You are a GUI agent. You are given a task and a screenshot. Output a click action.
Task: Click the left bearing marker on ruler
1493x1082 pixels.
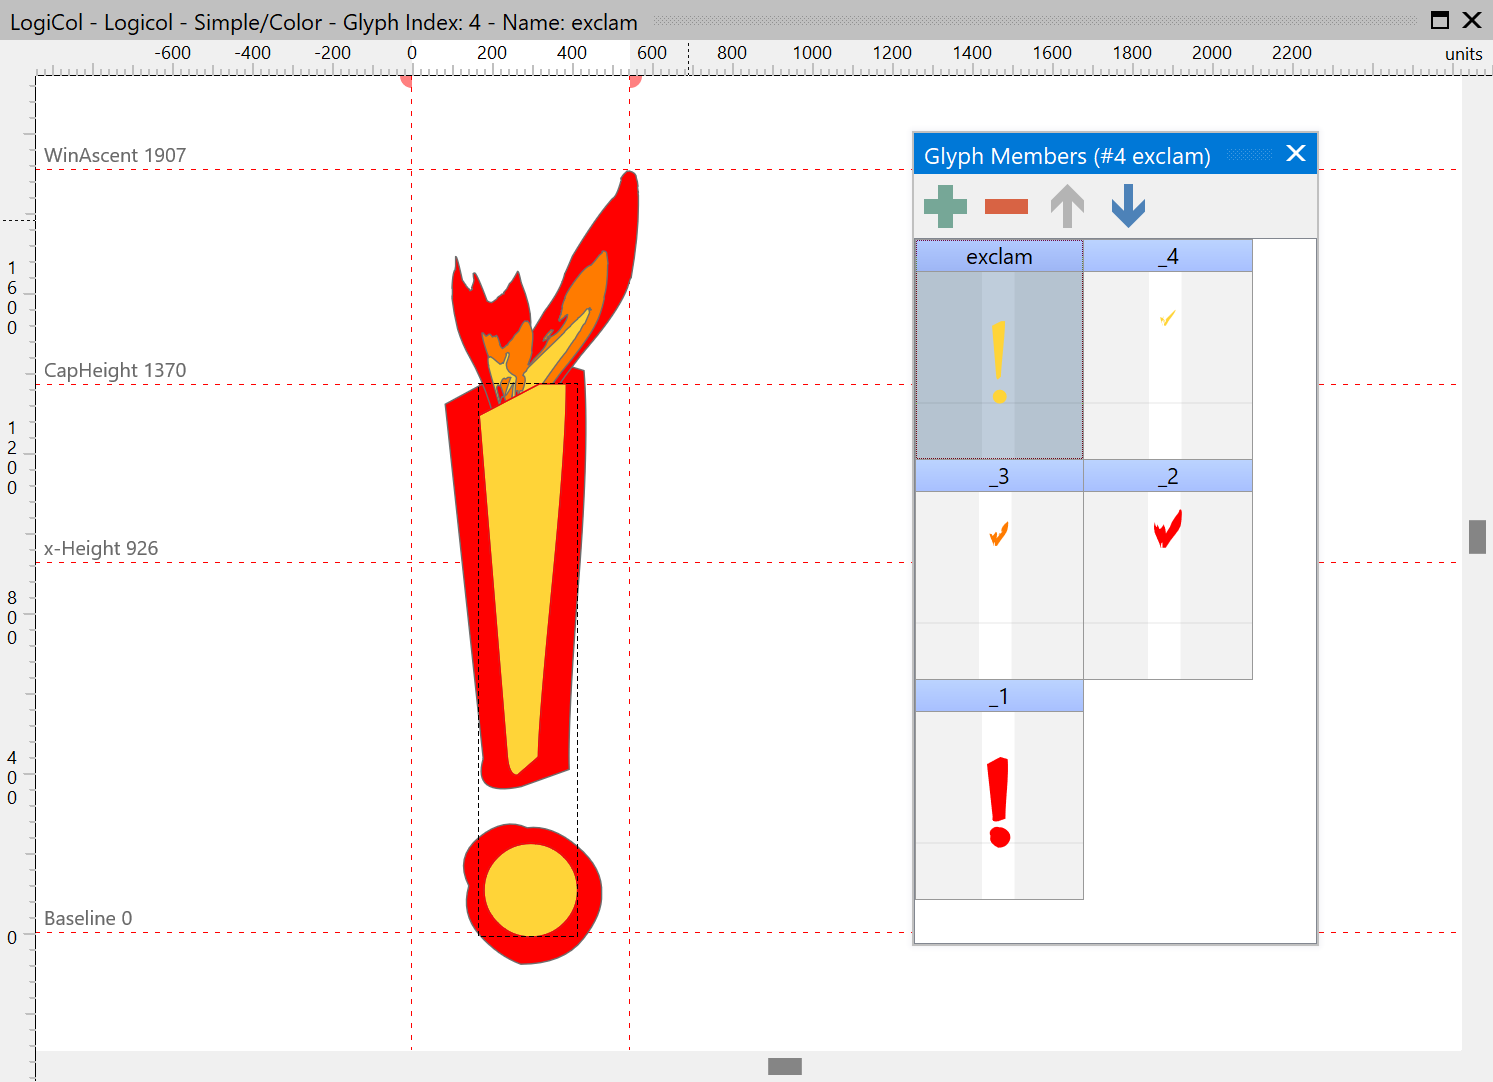click(x=407, y=81)
